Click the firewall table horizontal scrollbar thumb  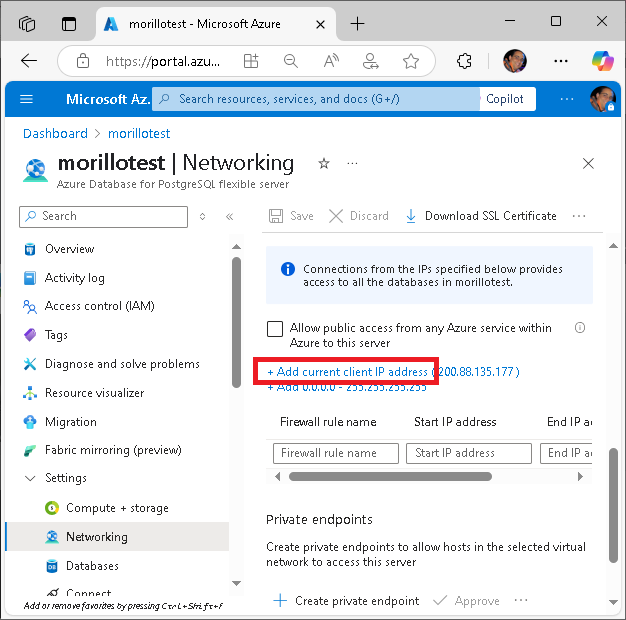(x=390, y=476)
